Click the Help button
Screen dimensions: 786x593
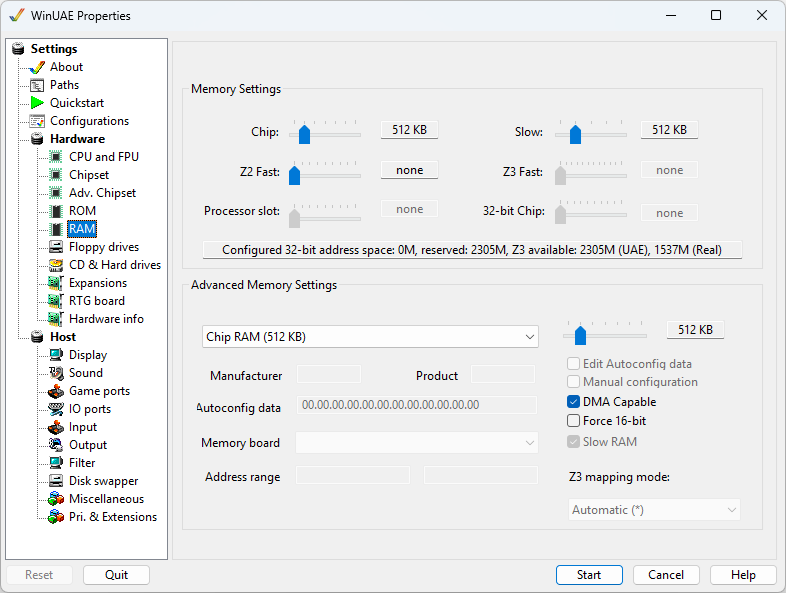(x=743, y=575)
